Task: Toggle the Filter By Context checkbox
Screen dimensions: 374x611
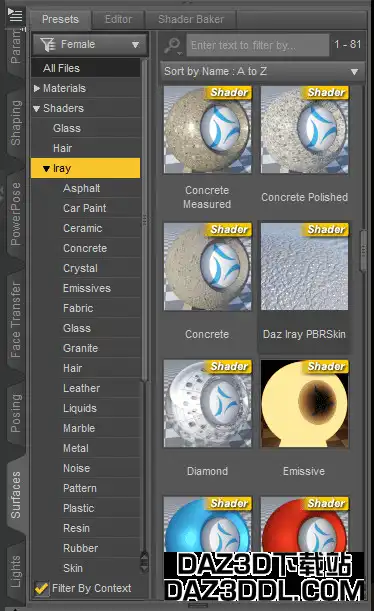Action: 41,588
